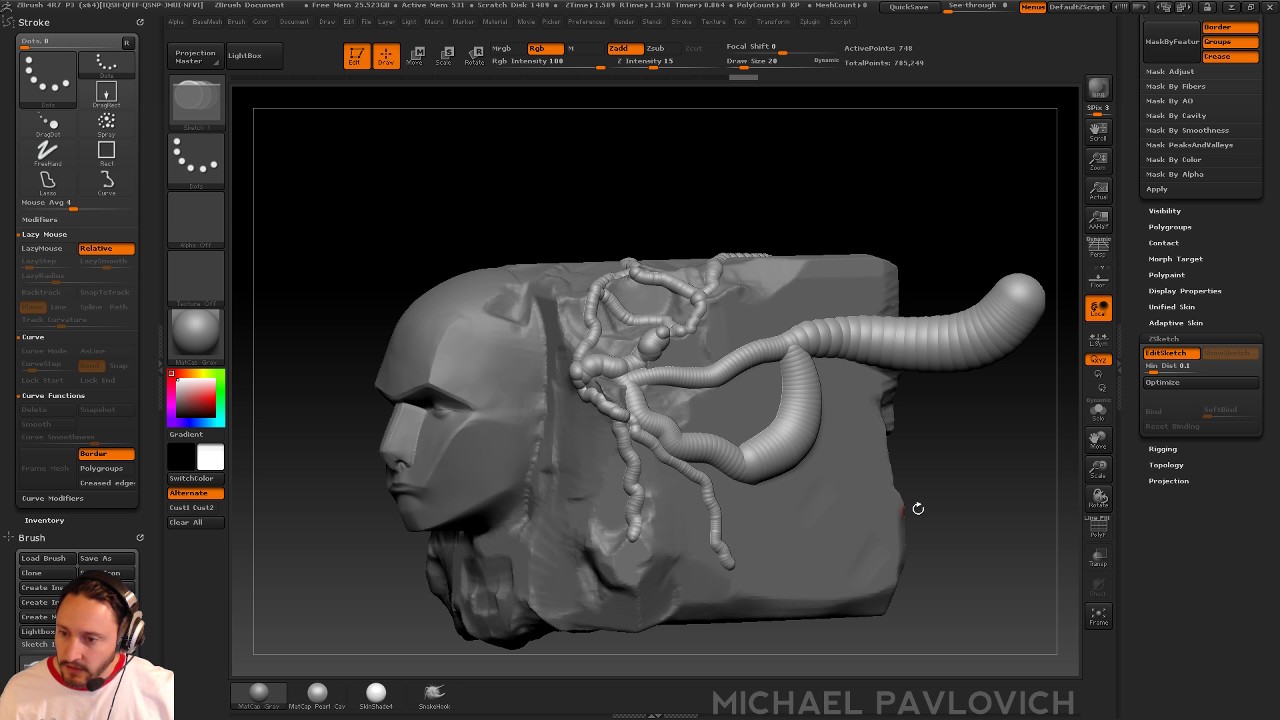This screenshot has width=1280, height=720.
Task: Collapse the Curve Functions section
Action: pos(53,395)
